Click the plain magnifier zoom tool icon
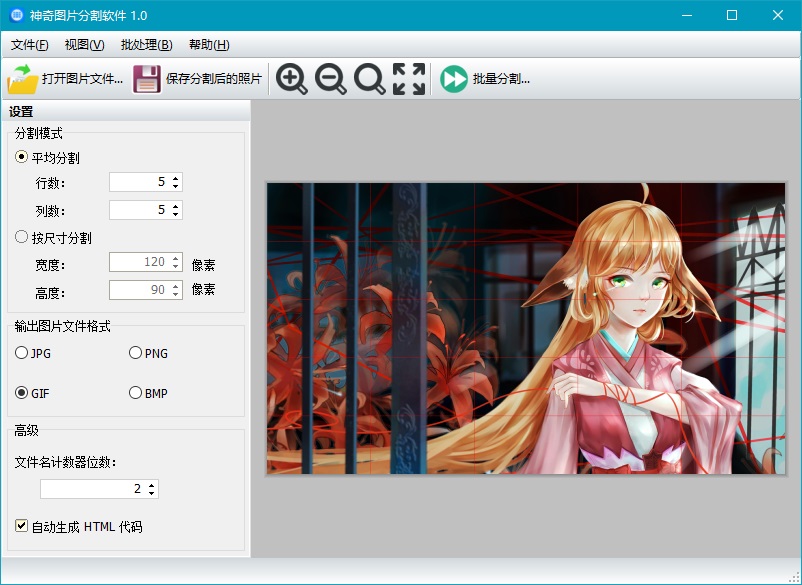The image size is (802, 585). (369, 79)
